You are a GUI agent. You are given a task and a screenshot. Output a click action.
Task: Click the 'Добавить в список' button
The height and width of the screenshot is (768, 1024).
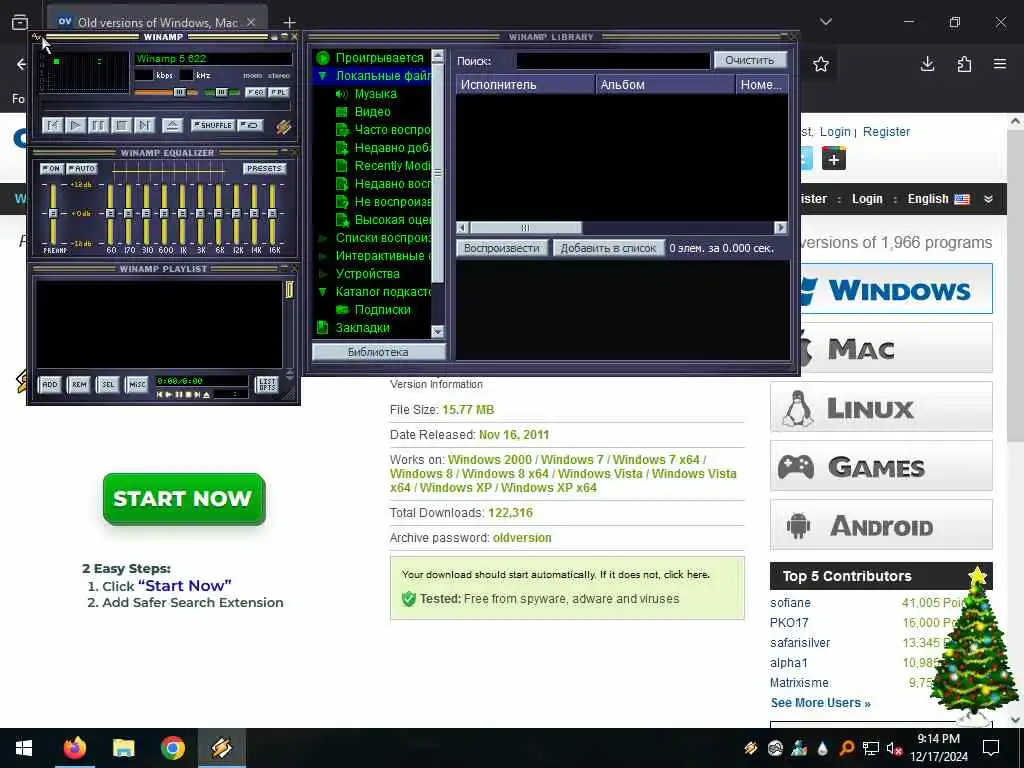point(608,248)
